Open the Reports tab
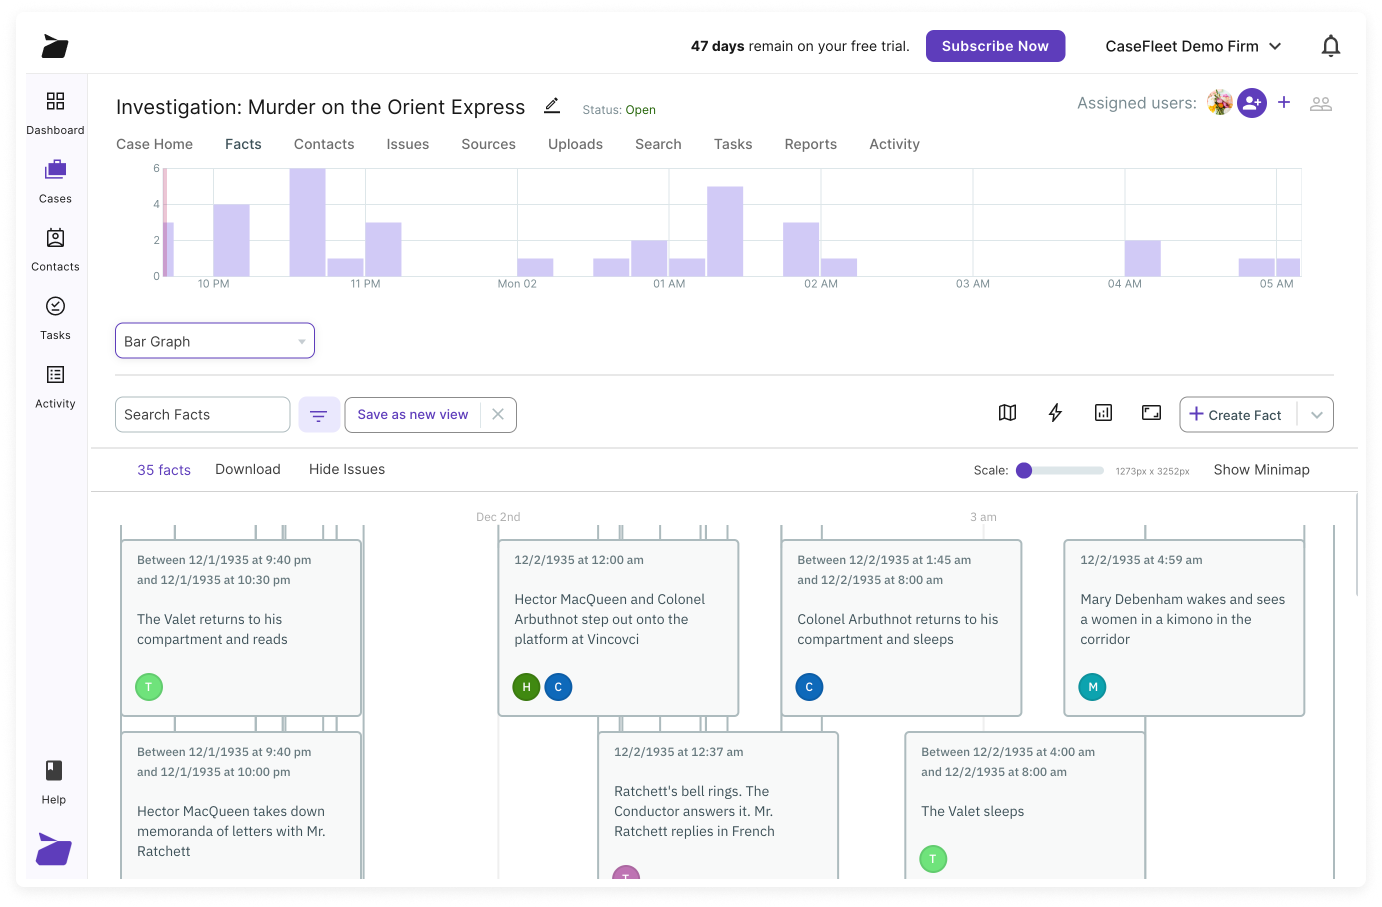The image size is (1382, 907). [810, 144]
